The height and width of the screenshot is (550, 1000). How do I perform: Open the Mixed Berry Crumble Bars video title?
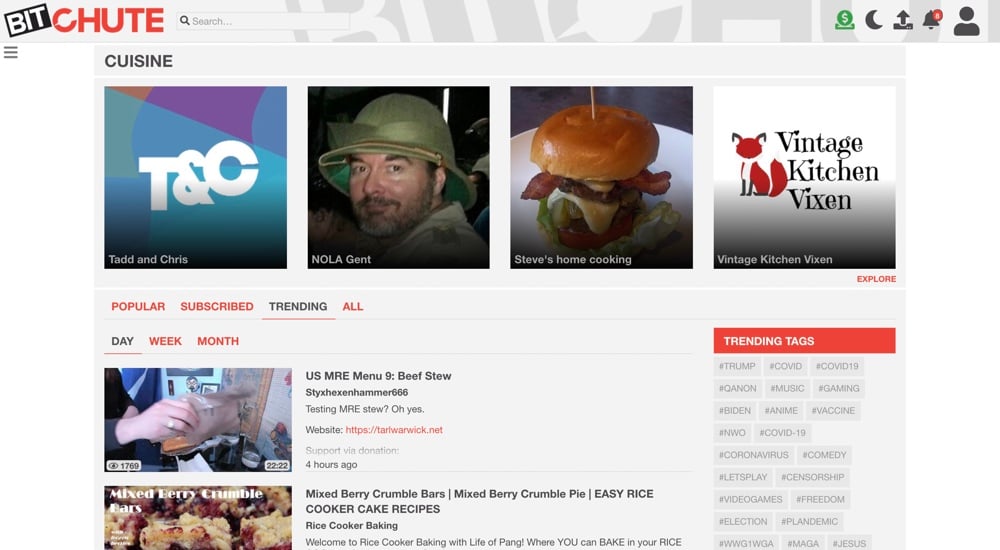tap(480, 502)
